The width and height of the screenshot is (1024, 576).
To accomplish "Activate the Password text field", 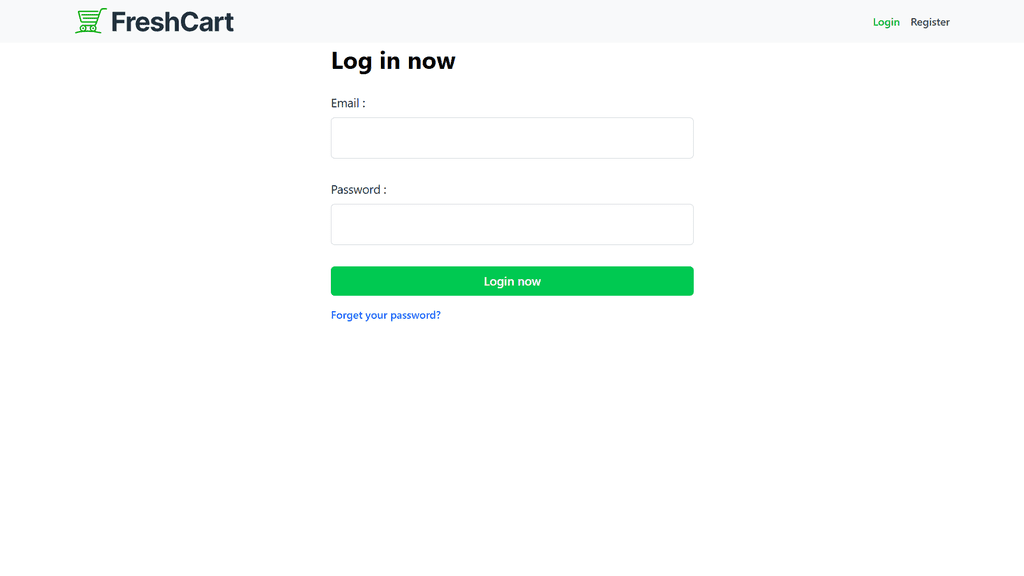I will (x=512, y=224).
